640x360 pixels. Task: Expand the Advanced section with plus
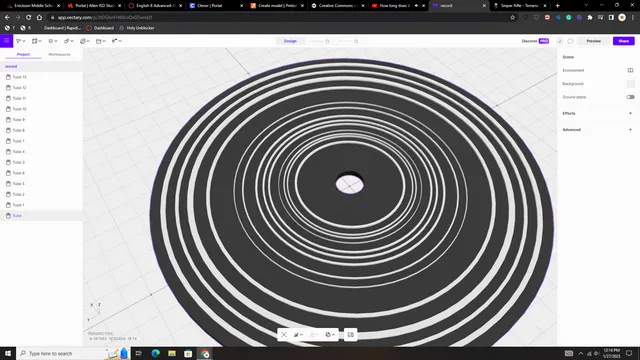tap(630, 130)
